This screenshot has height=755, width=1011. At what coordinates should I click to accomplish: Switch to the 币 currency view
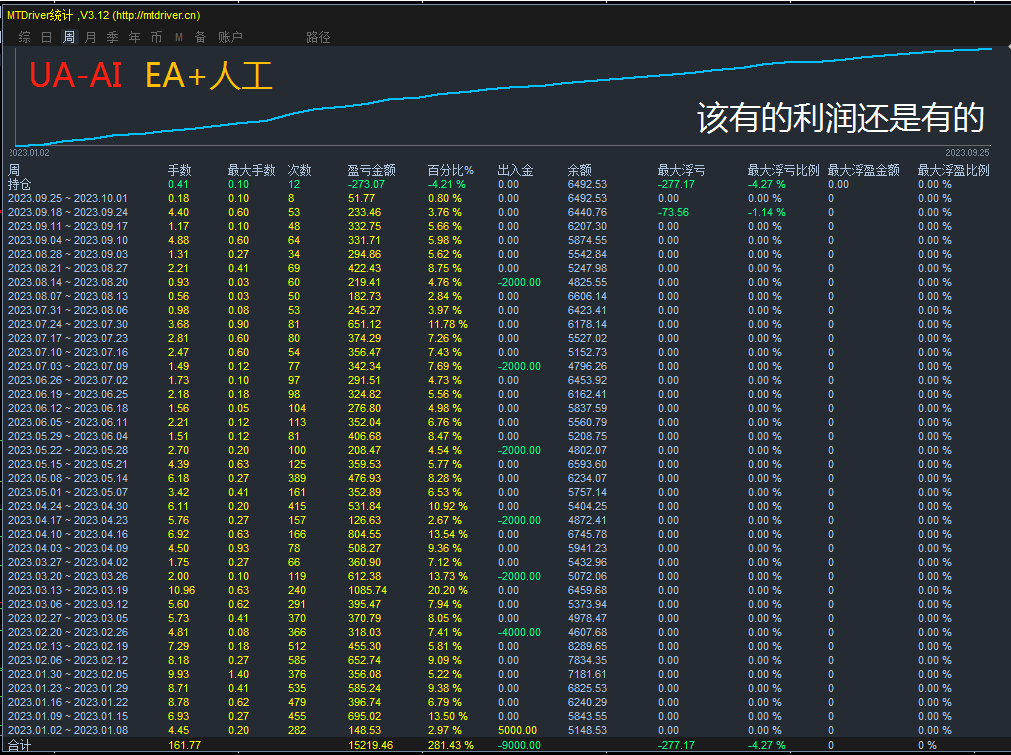[x=157, y=37]
